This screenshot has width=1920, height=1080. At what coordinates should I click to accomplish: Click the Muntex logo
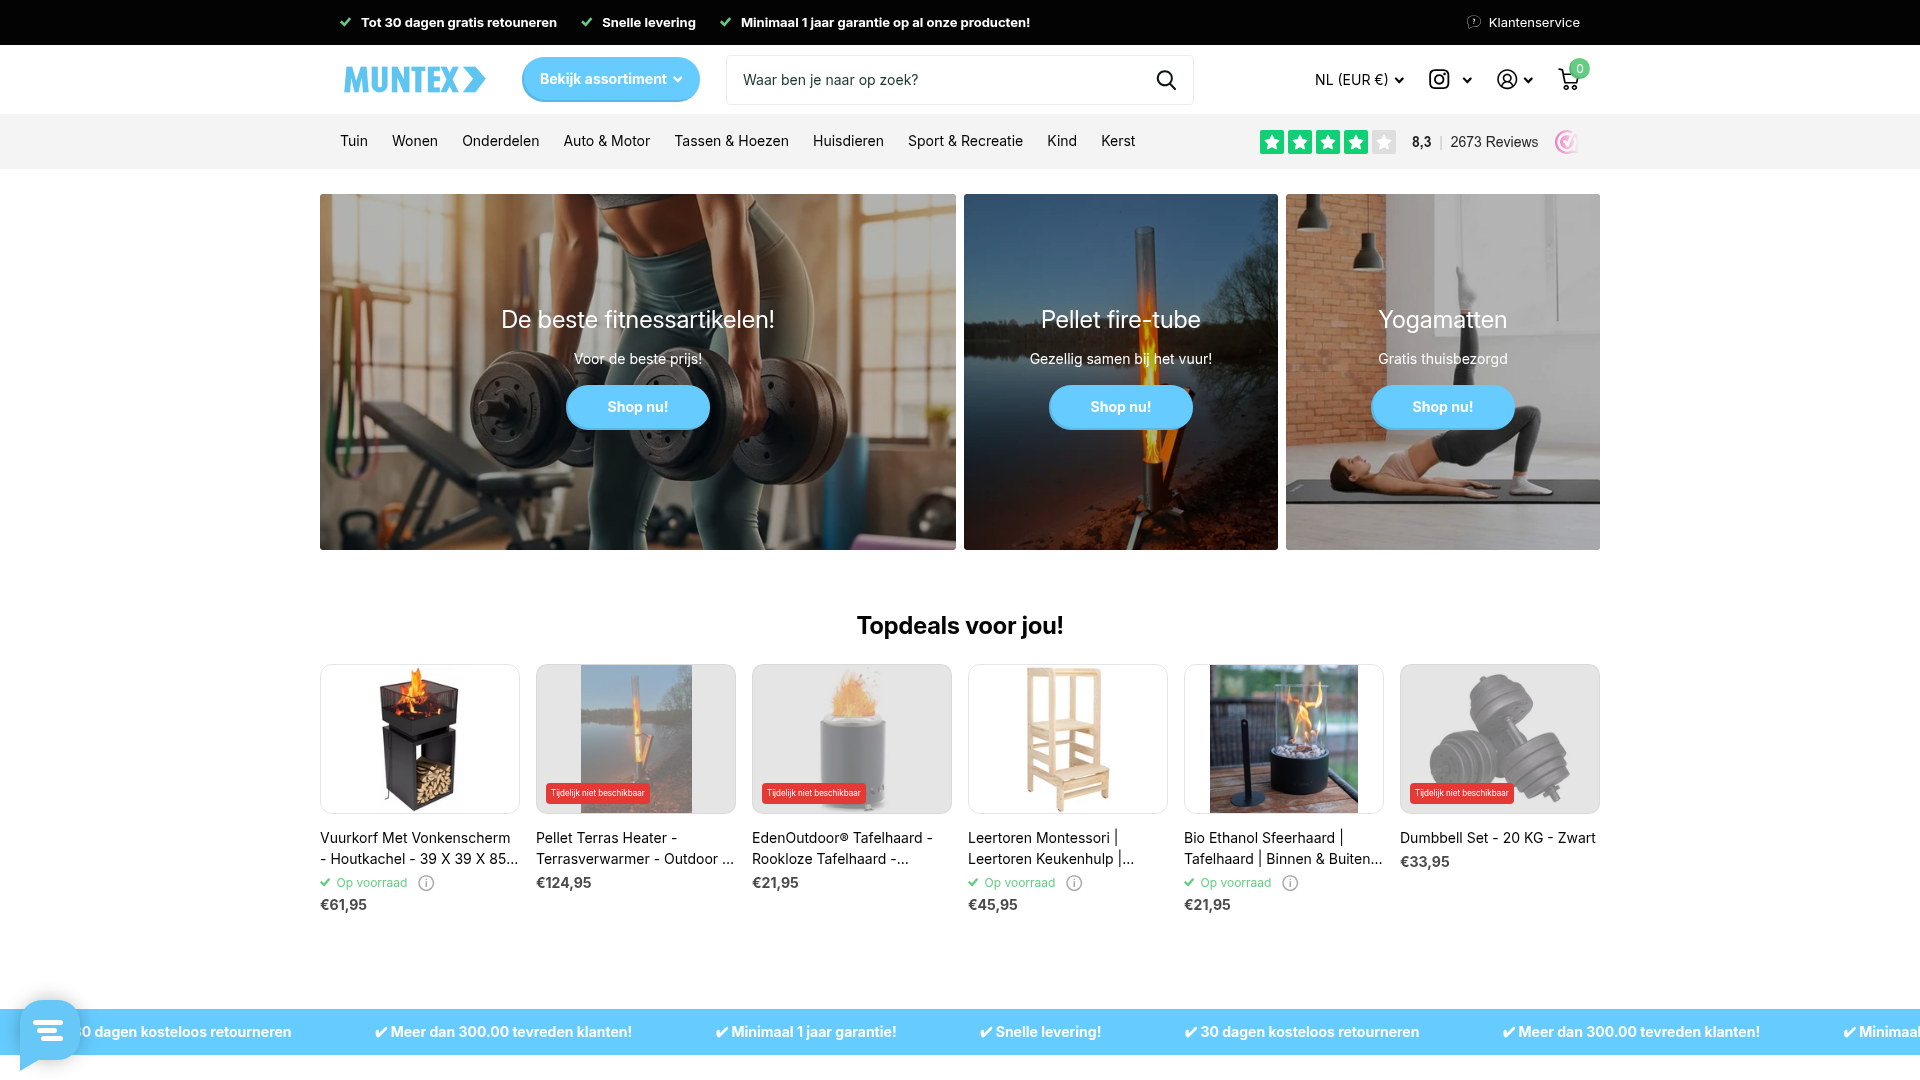point(415,80)
